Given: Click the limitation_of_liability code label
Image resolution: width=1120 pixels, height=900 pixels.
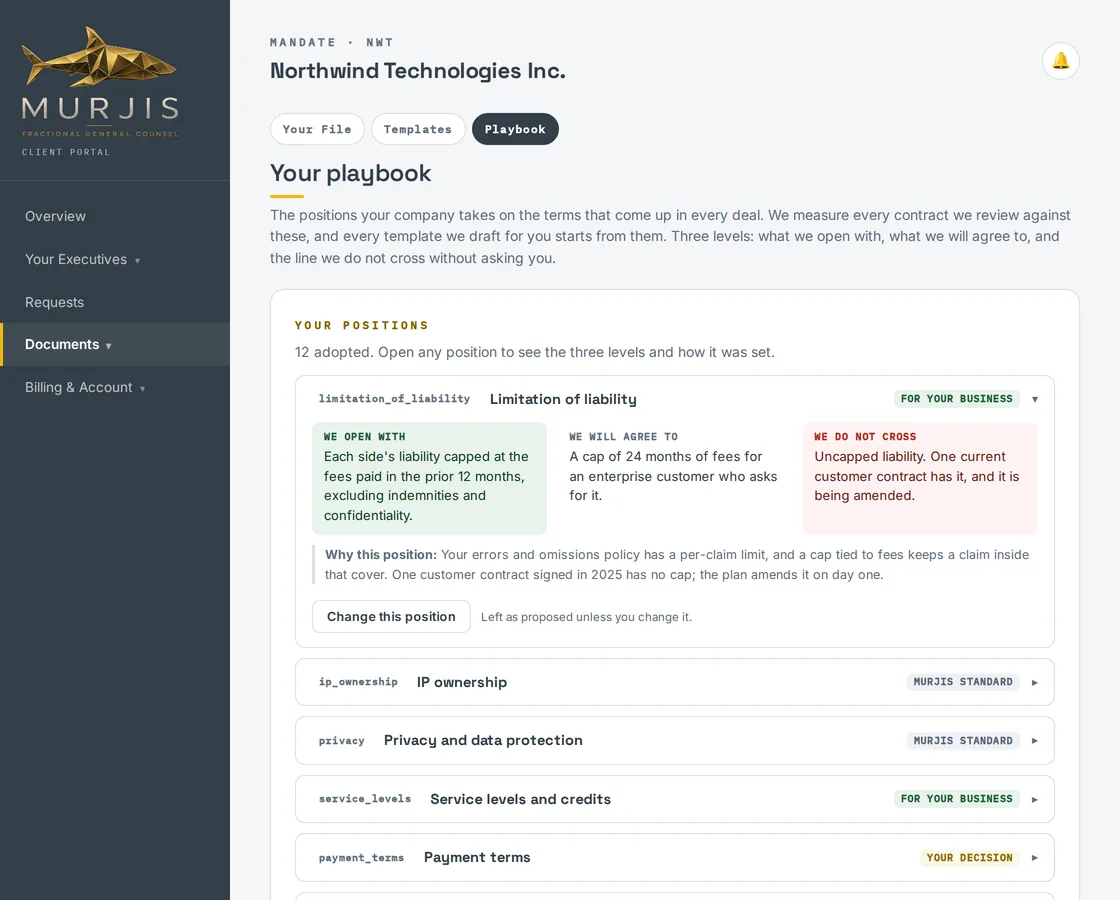Looking at the screenshot, I should tap(394, 399).
